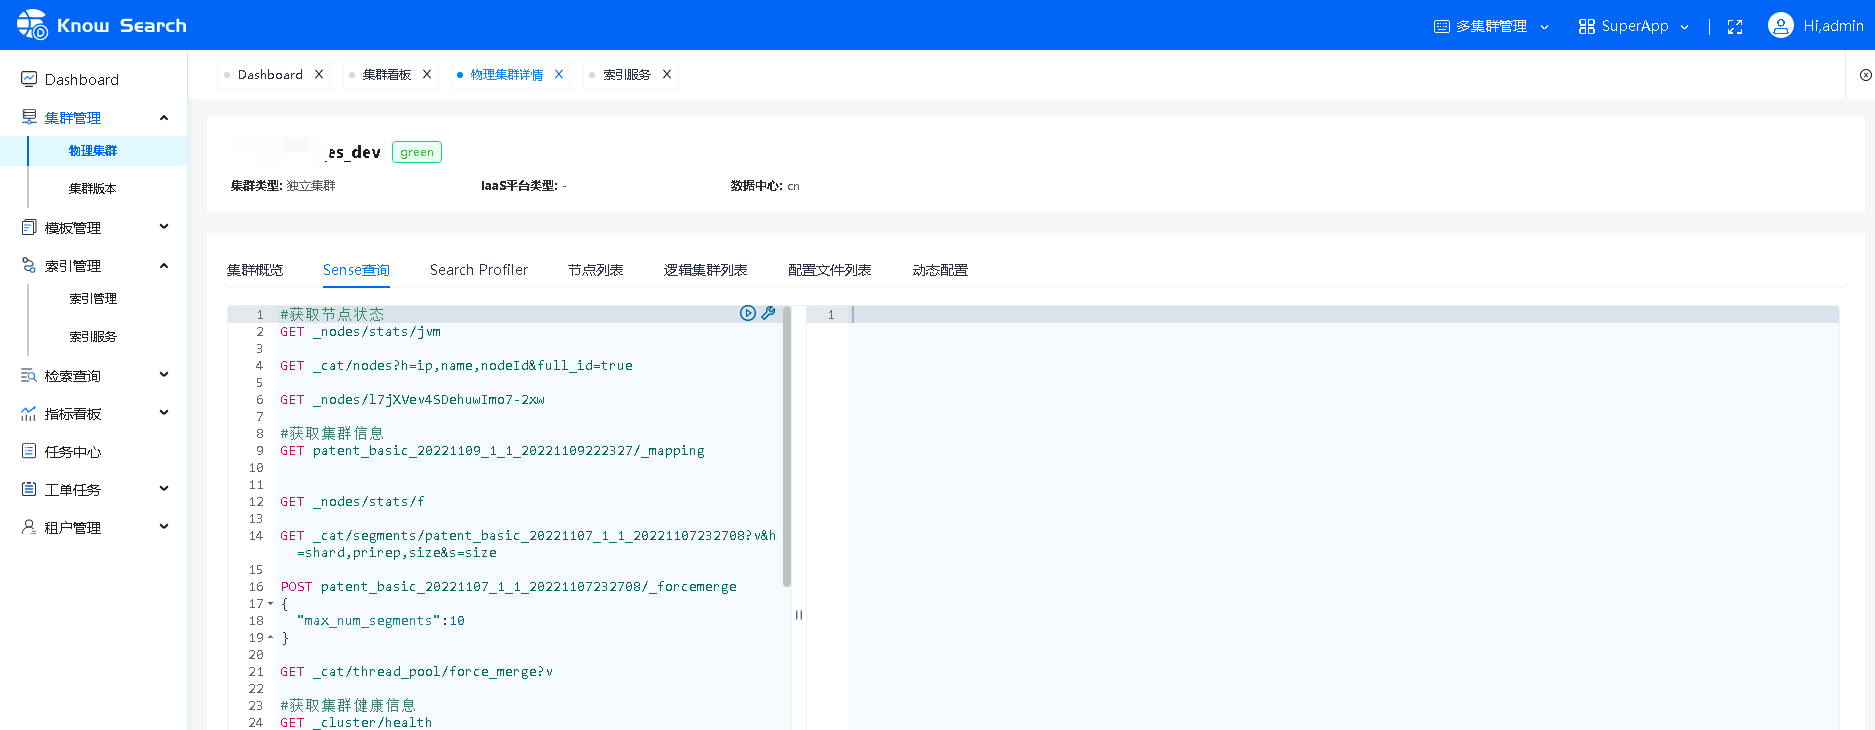
Task: Open the 节点列表 tab
Action: 596,270
